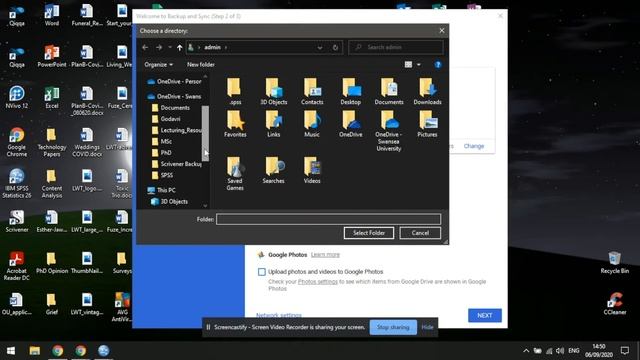Go up one directory level
The image size is (640, 360).
click(x=180, y=47)
